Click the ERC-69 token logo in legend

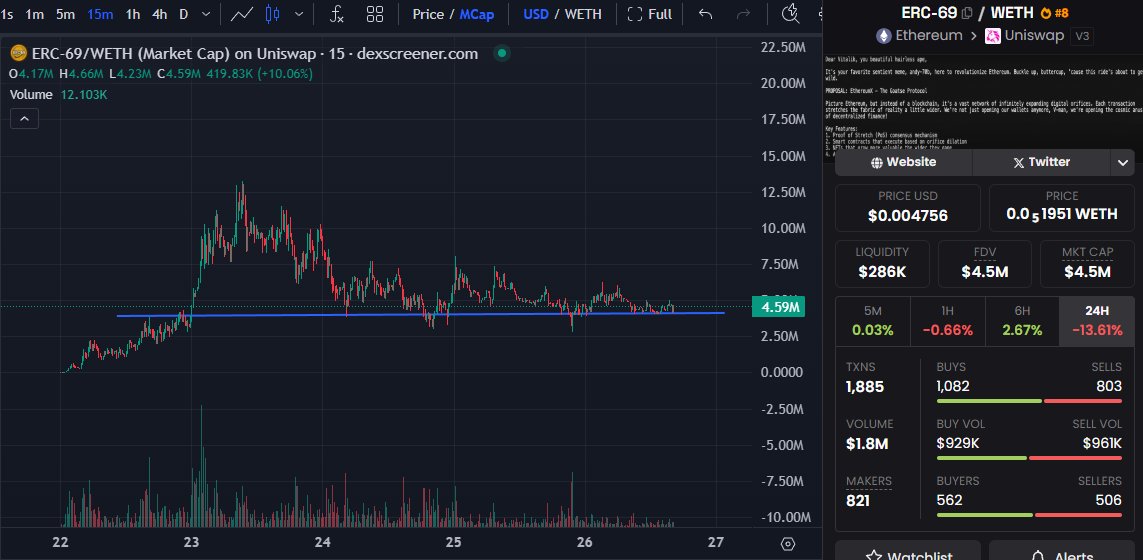point(18,54)
